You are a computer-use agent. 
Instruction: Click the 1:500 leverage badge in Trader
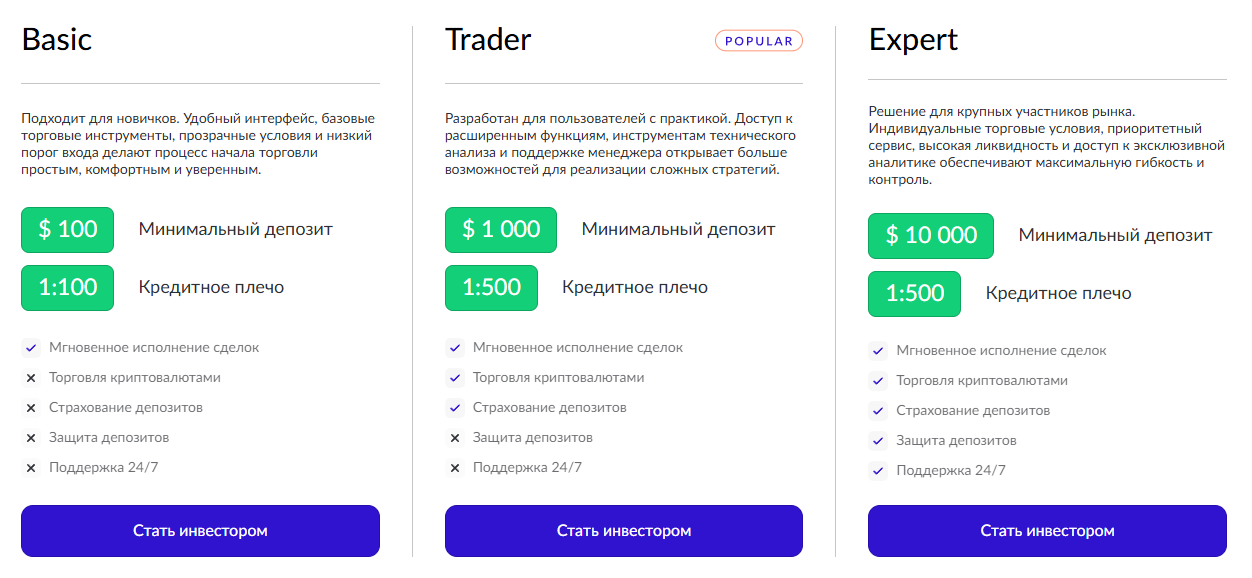tap(491, 287)
